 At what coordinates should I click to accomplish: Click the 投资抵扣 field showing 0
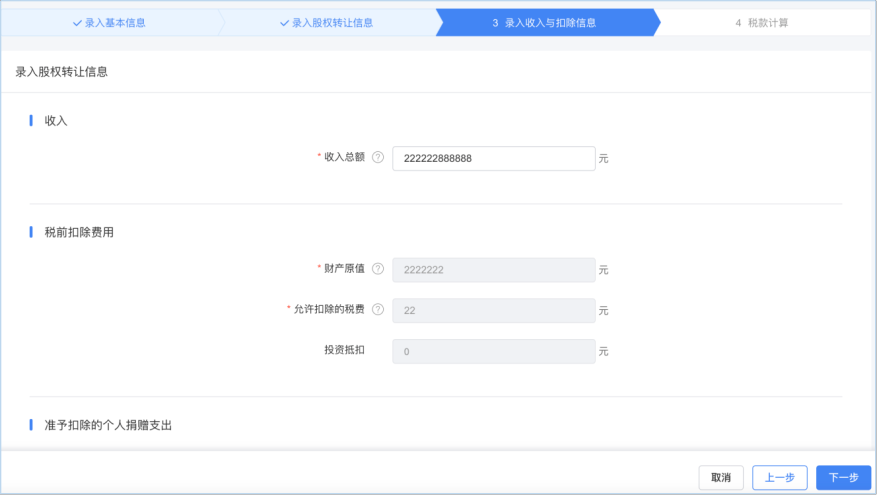click(494, 351)
